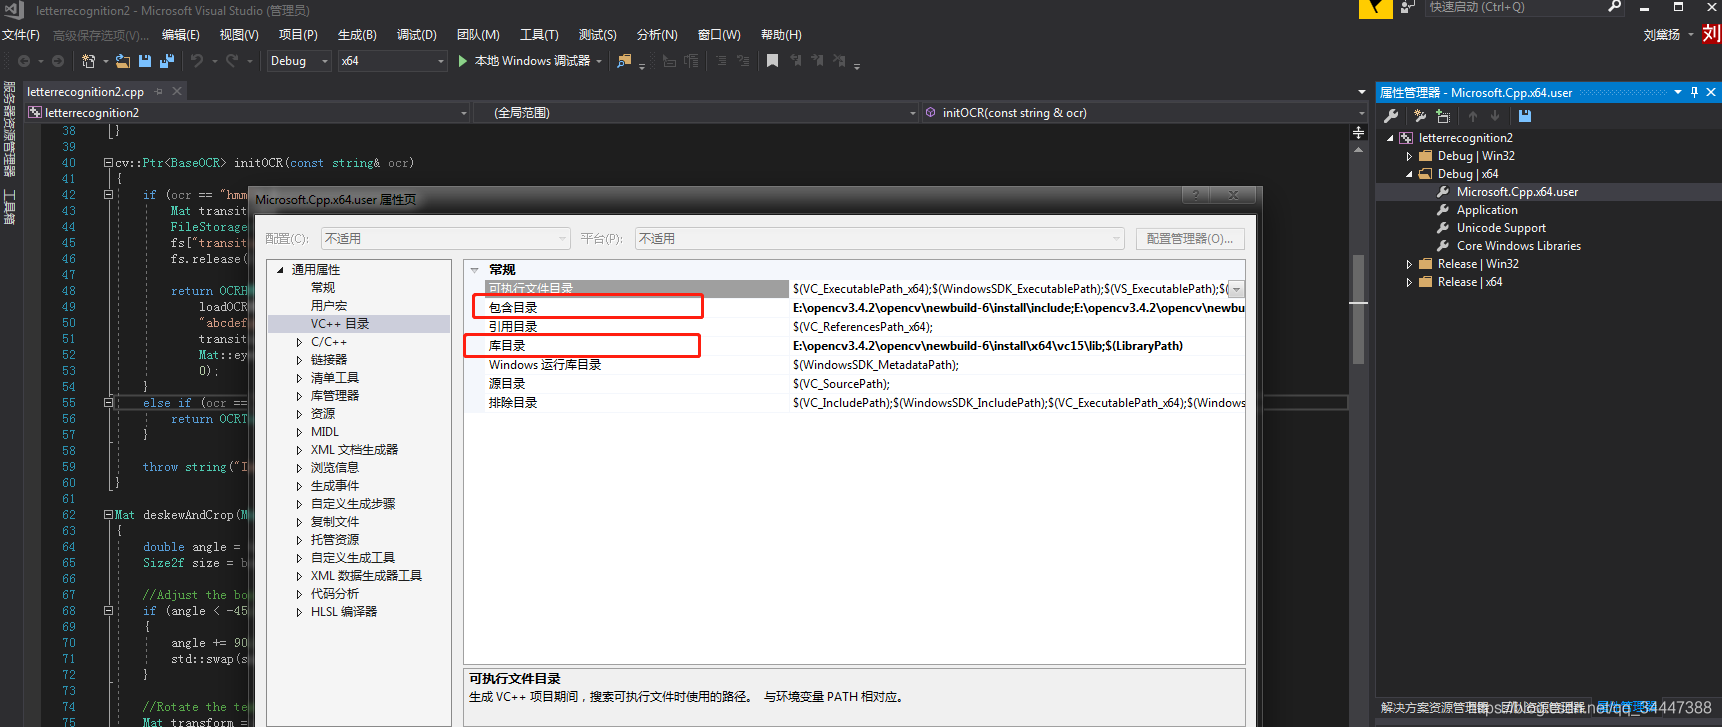Click the New Project toolbar icon
Screen dimensions: 1722x727
(88, 61)
